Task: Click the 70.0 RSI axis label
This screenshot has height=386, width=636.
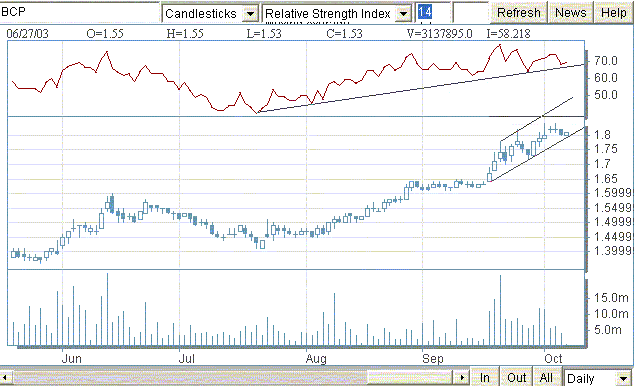Action: [x=606, y=61]
